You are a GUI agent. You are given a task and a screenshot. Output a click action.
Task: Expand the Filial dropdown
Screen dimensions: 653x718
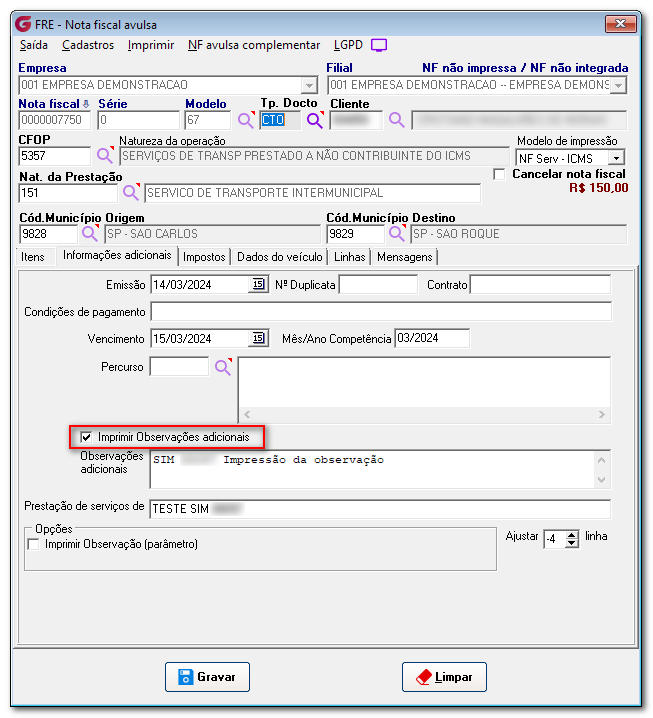click(x=619, y=85)
